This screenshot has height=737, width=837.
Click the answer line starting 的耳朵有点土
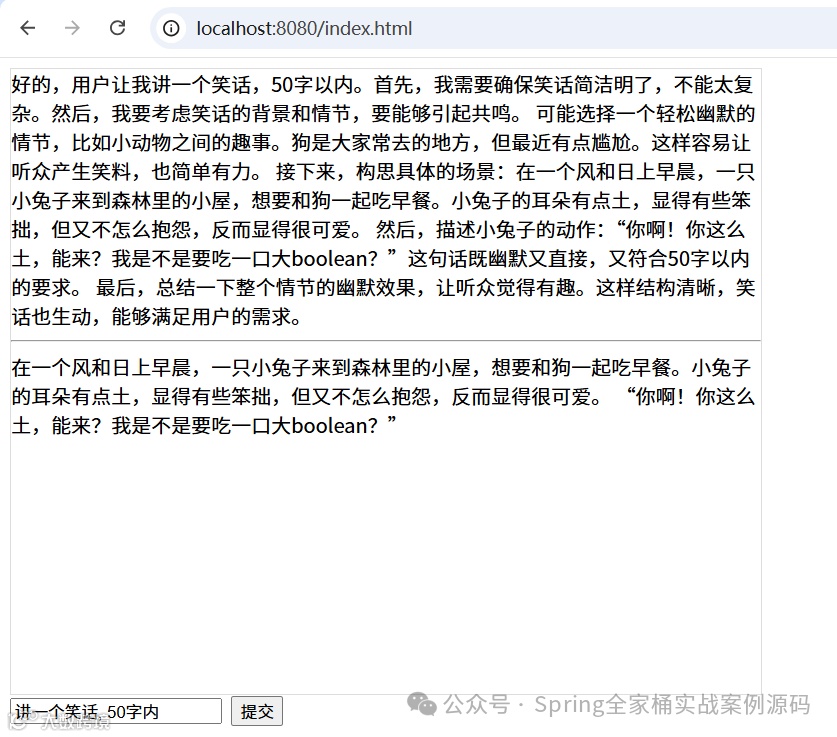tap(383, 397)
